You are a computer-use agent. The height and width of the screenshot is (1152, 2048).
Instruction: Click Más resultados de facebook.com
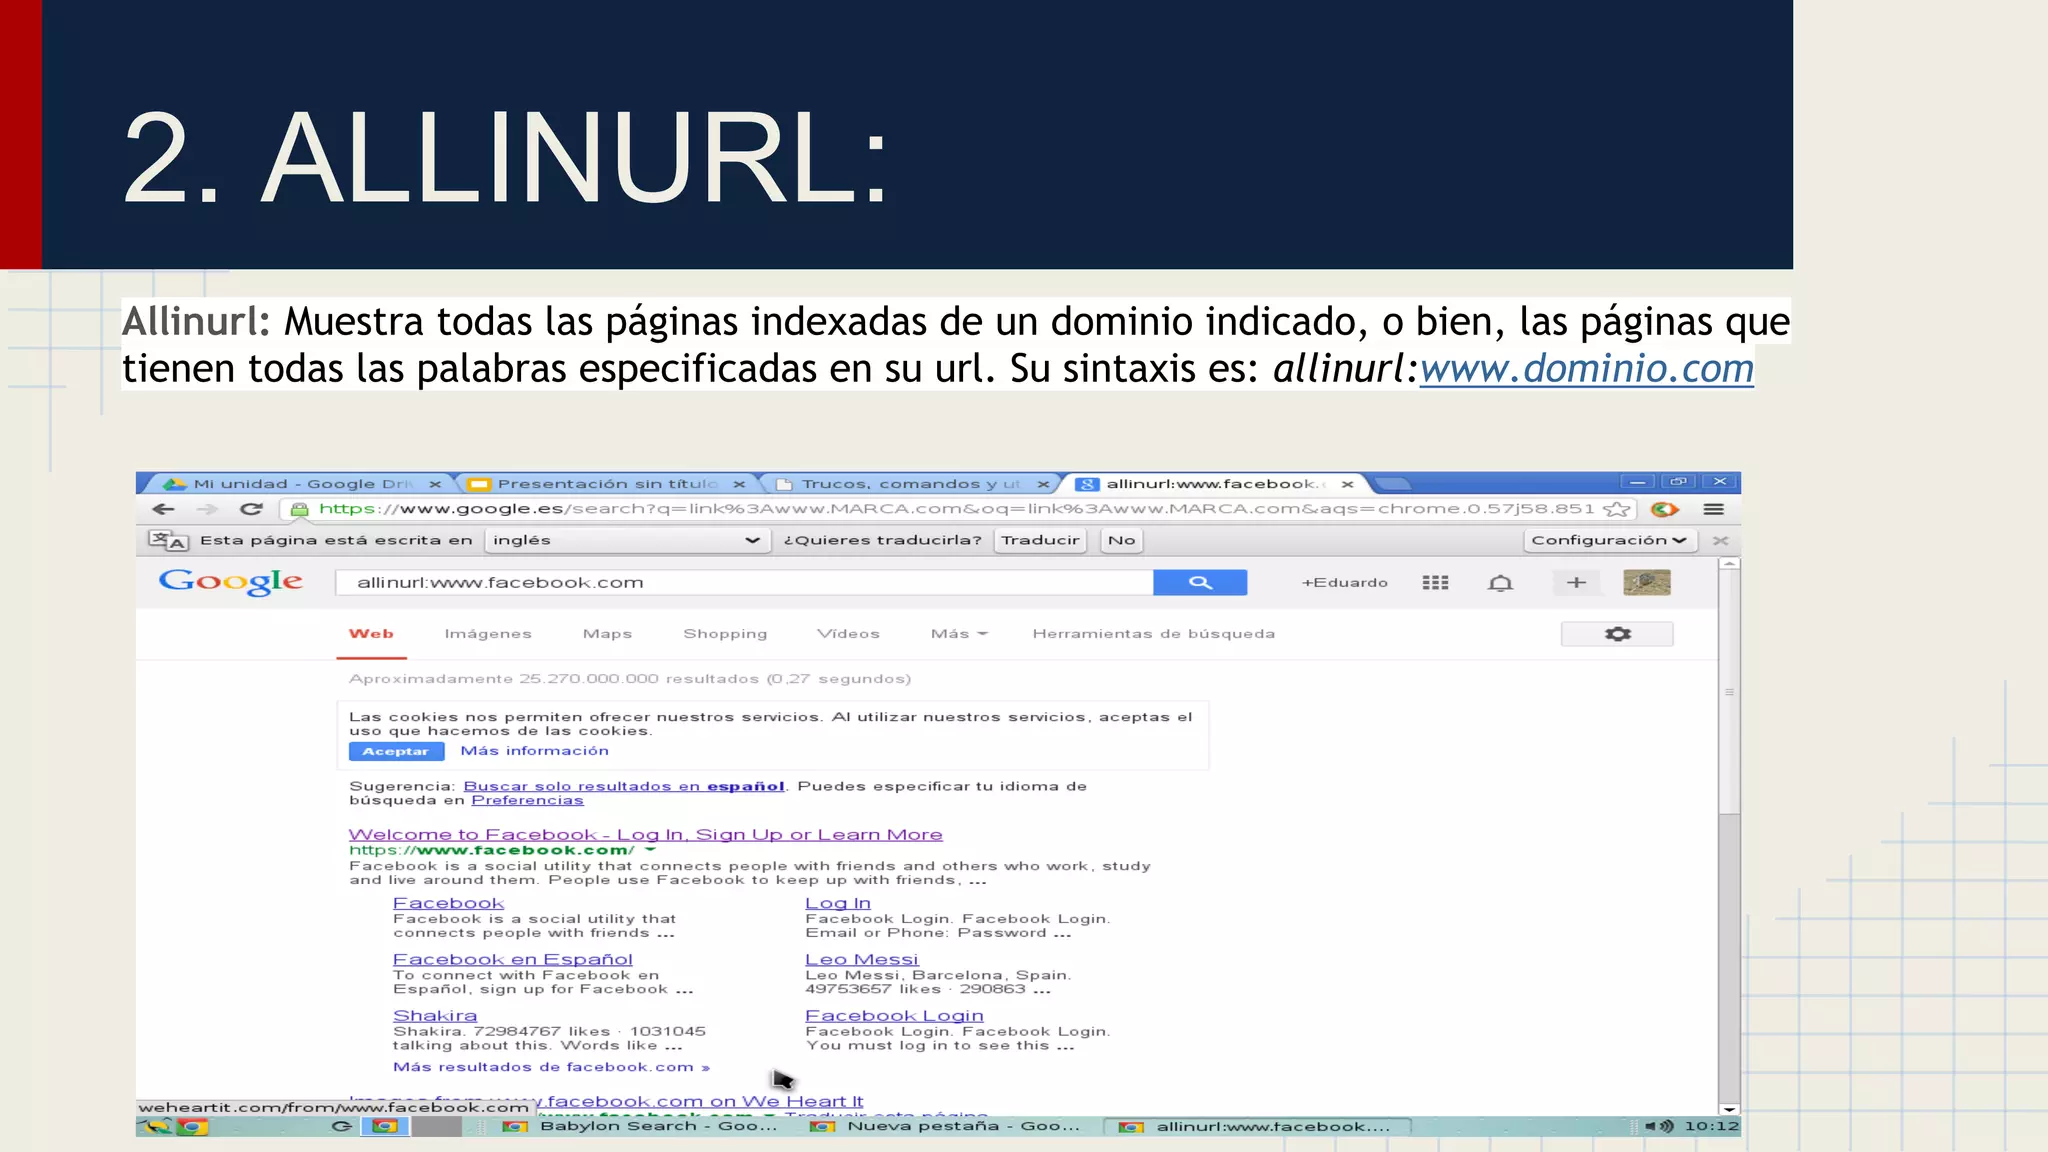pos(551,1067)
